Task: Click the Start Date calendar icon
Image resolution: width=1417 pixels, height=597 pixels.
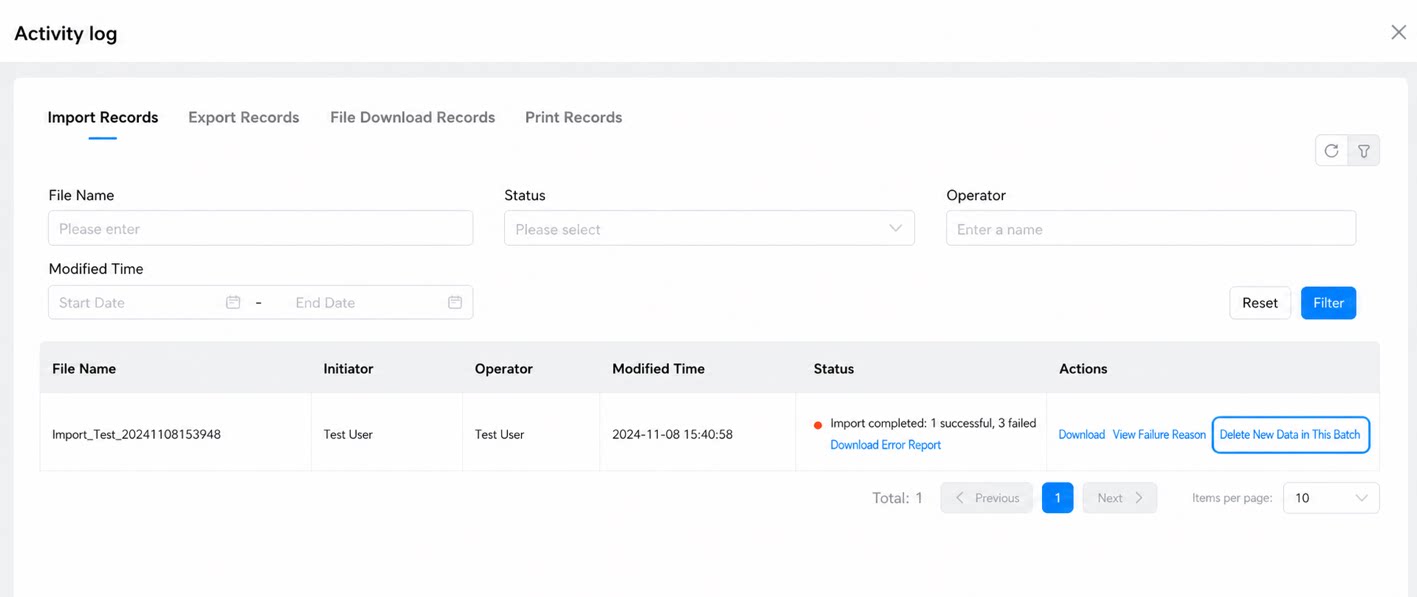Action: 233,302
